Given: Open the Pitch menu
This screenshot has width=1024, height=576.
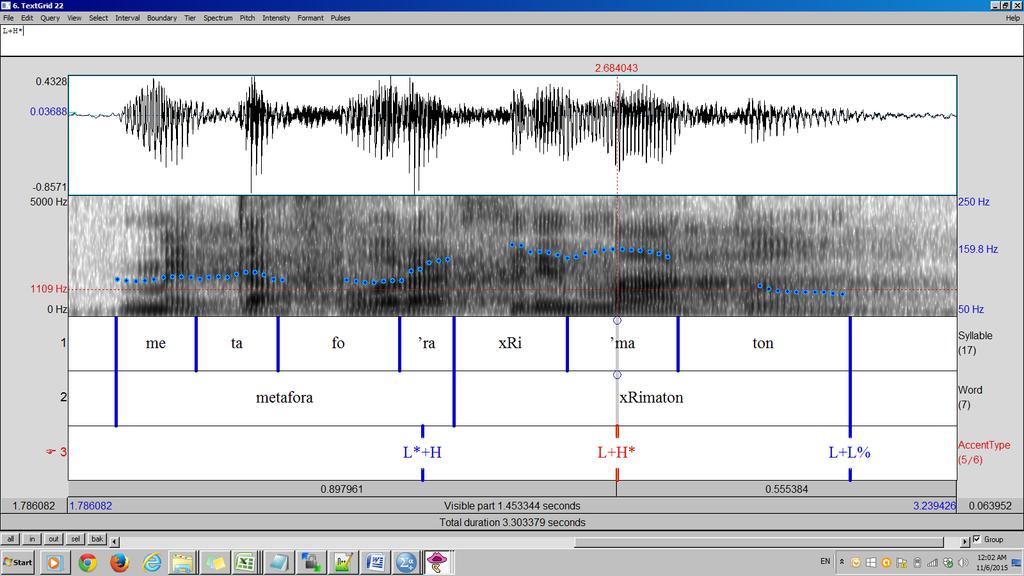Looking at the screenshot, I should click(x=248, y=18).
